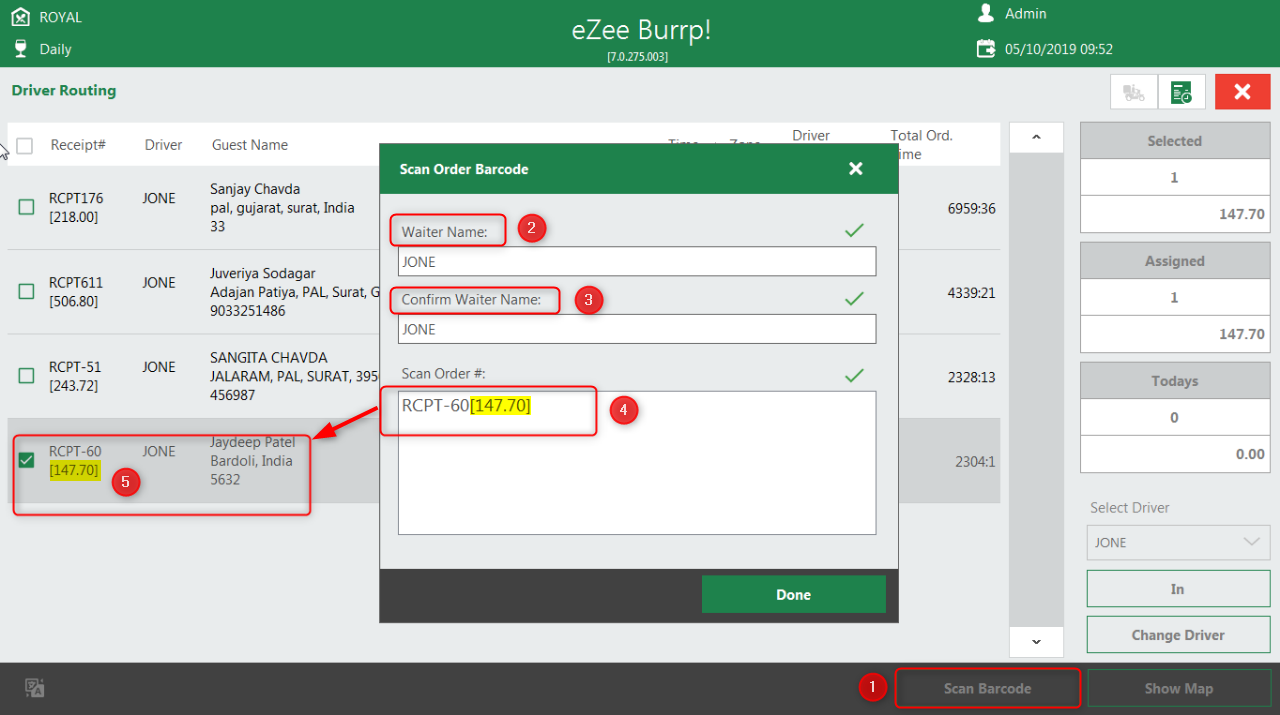Uncheck the box for receipt RCPT-60
The width and height of the screenshot is (1280, 715).
27,460
